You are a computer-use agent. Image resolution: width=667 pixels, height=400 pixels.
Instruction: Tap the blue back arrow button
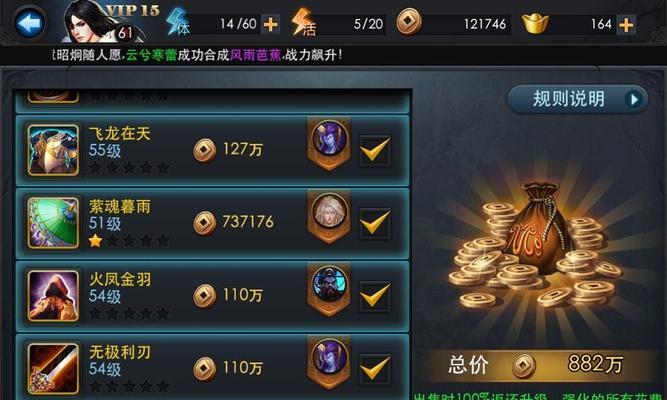[x=30, y=23]
